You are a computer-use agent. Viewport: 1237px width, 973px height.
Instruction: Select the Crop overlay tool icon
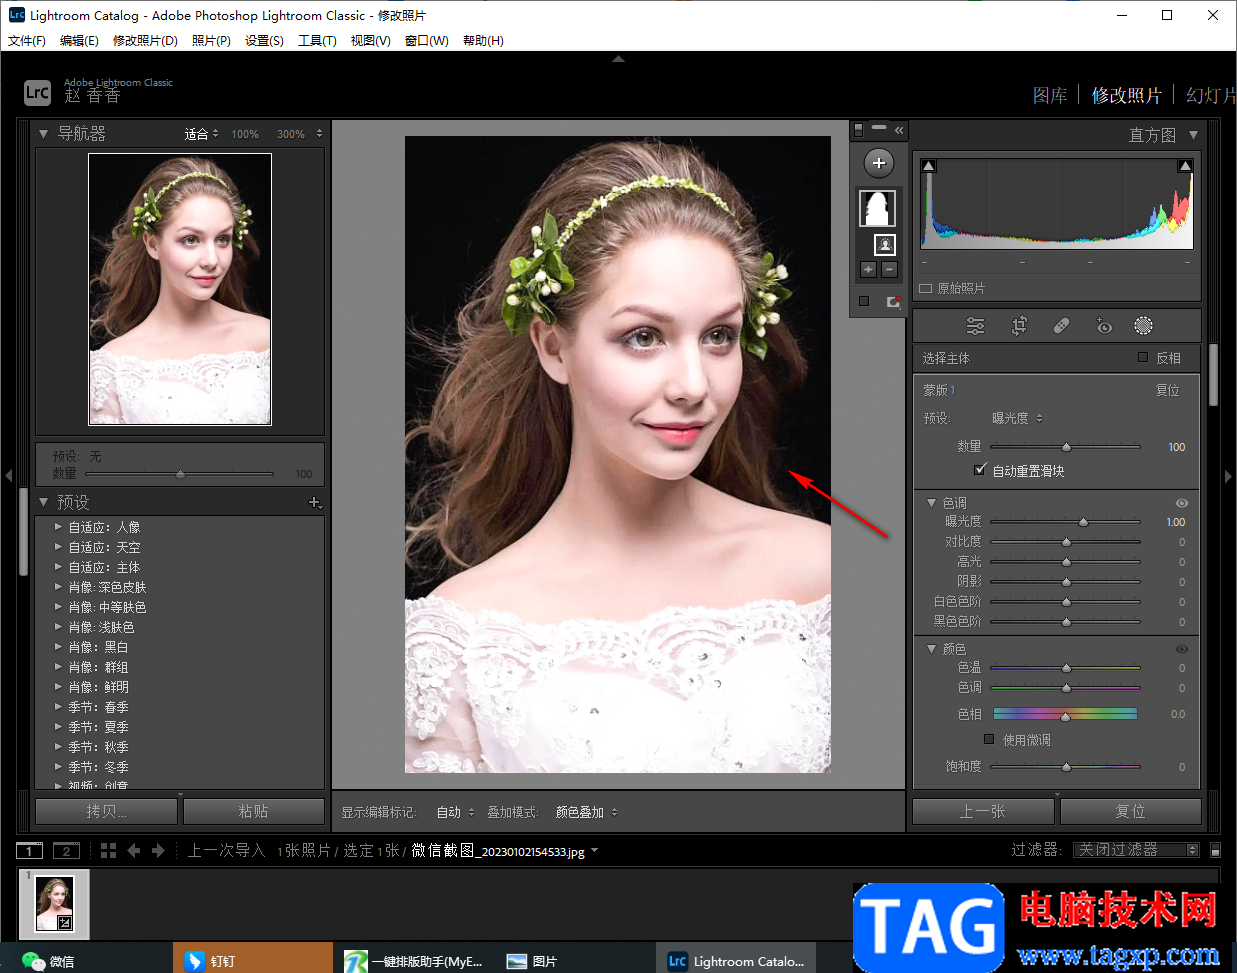(1019, 326)
